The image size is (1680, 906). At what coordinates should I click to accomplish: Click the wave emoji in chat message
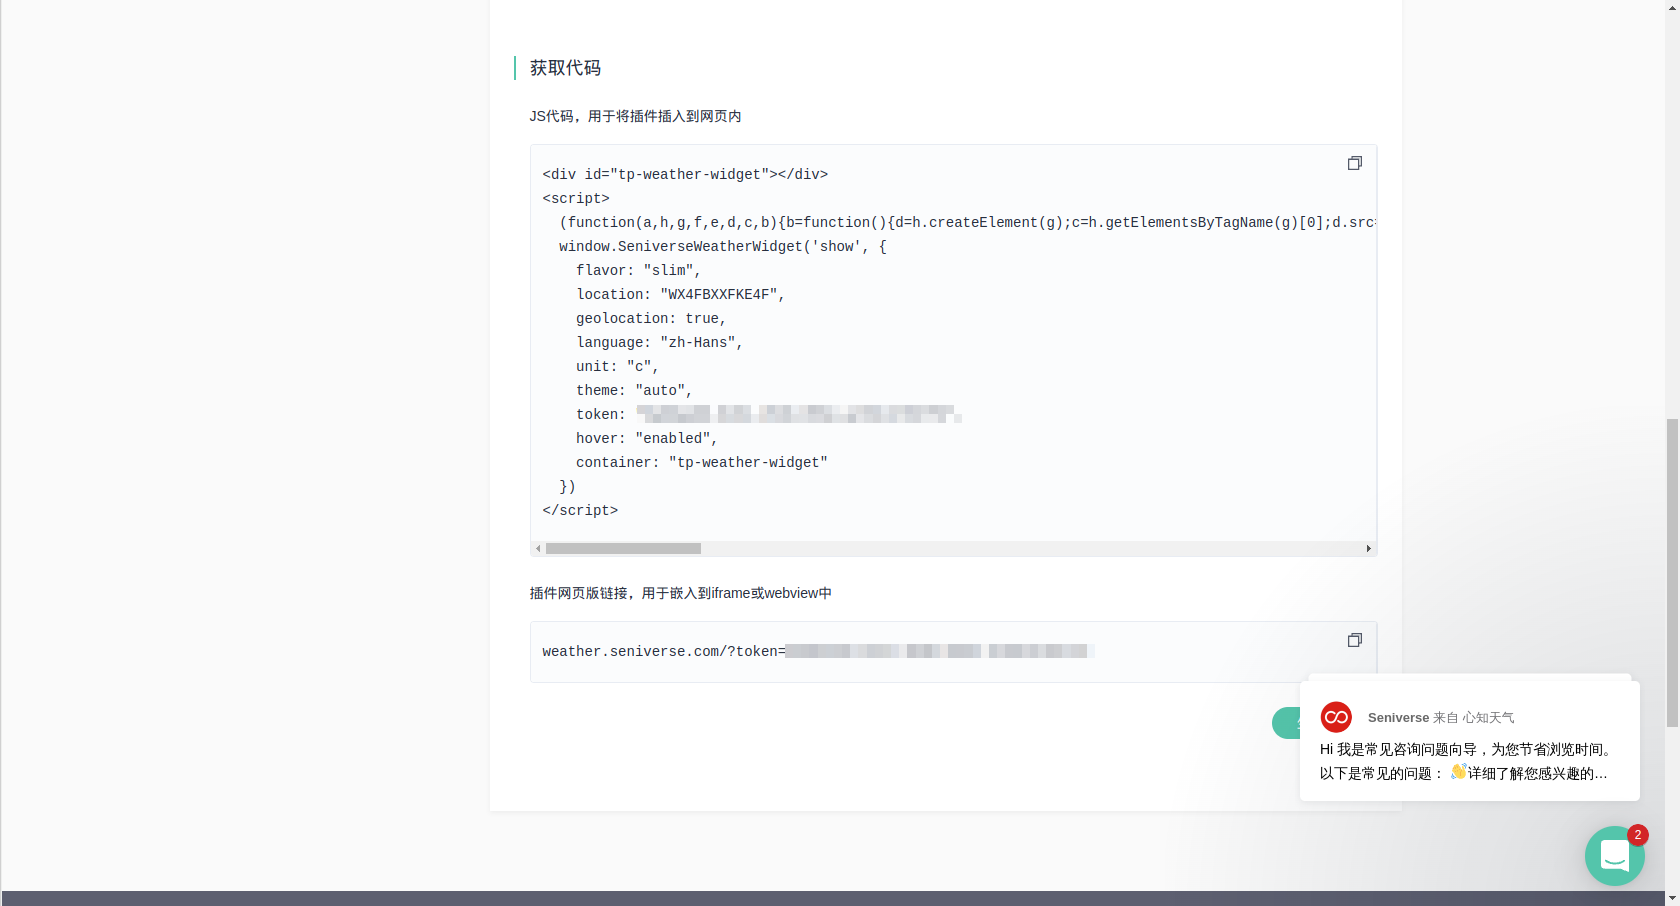(1457, 771)
